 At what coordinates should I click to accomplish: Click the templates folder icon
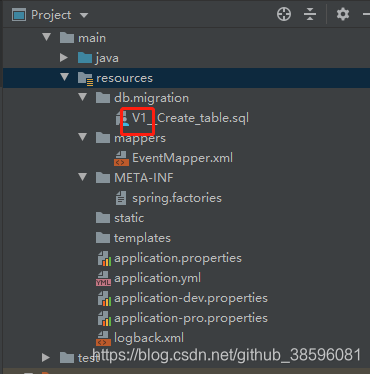[103, 238]
